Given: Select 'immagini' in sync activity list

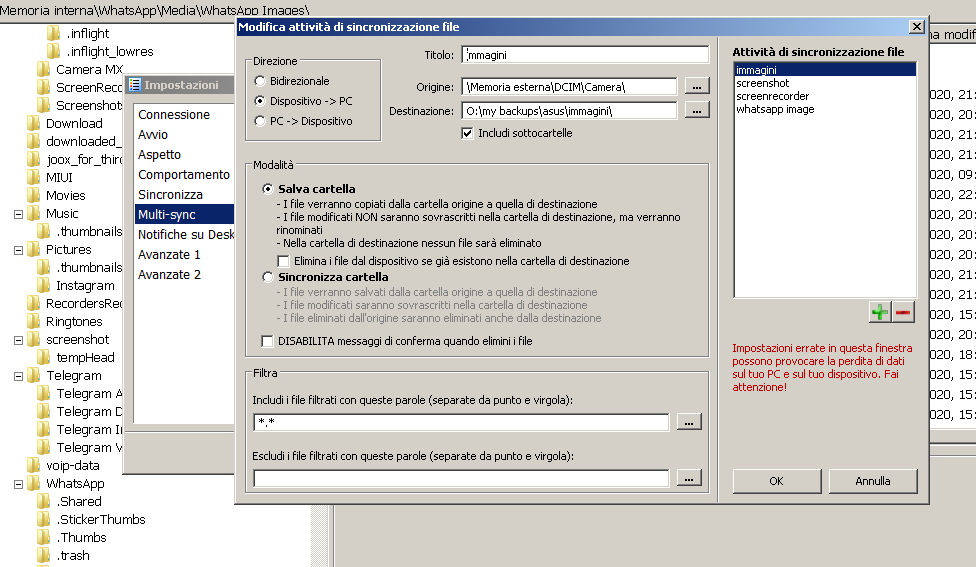Looking at the screenshot, I should (x=825, y=70).
